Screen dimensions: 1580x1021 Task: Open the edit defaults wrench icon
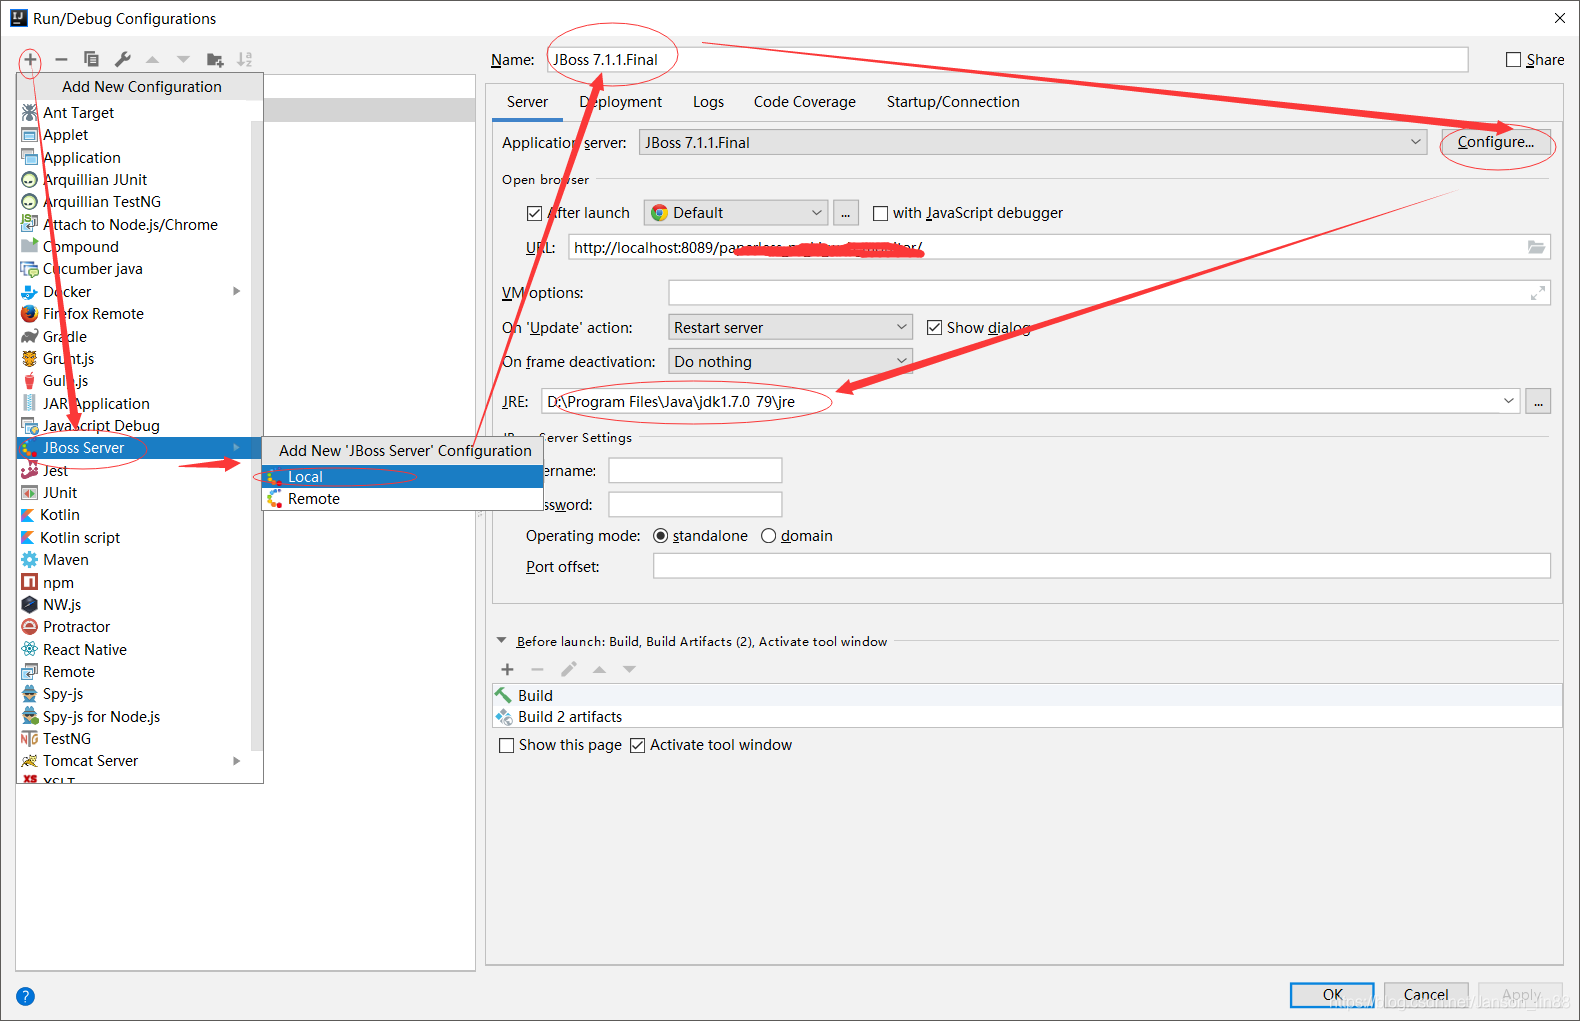click(x=123, y=59)
